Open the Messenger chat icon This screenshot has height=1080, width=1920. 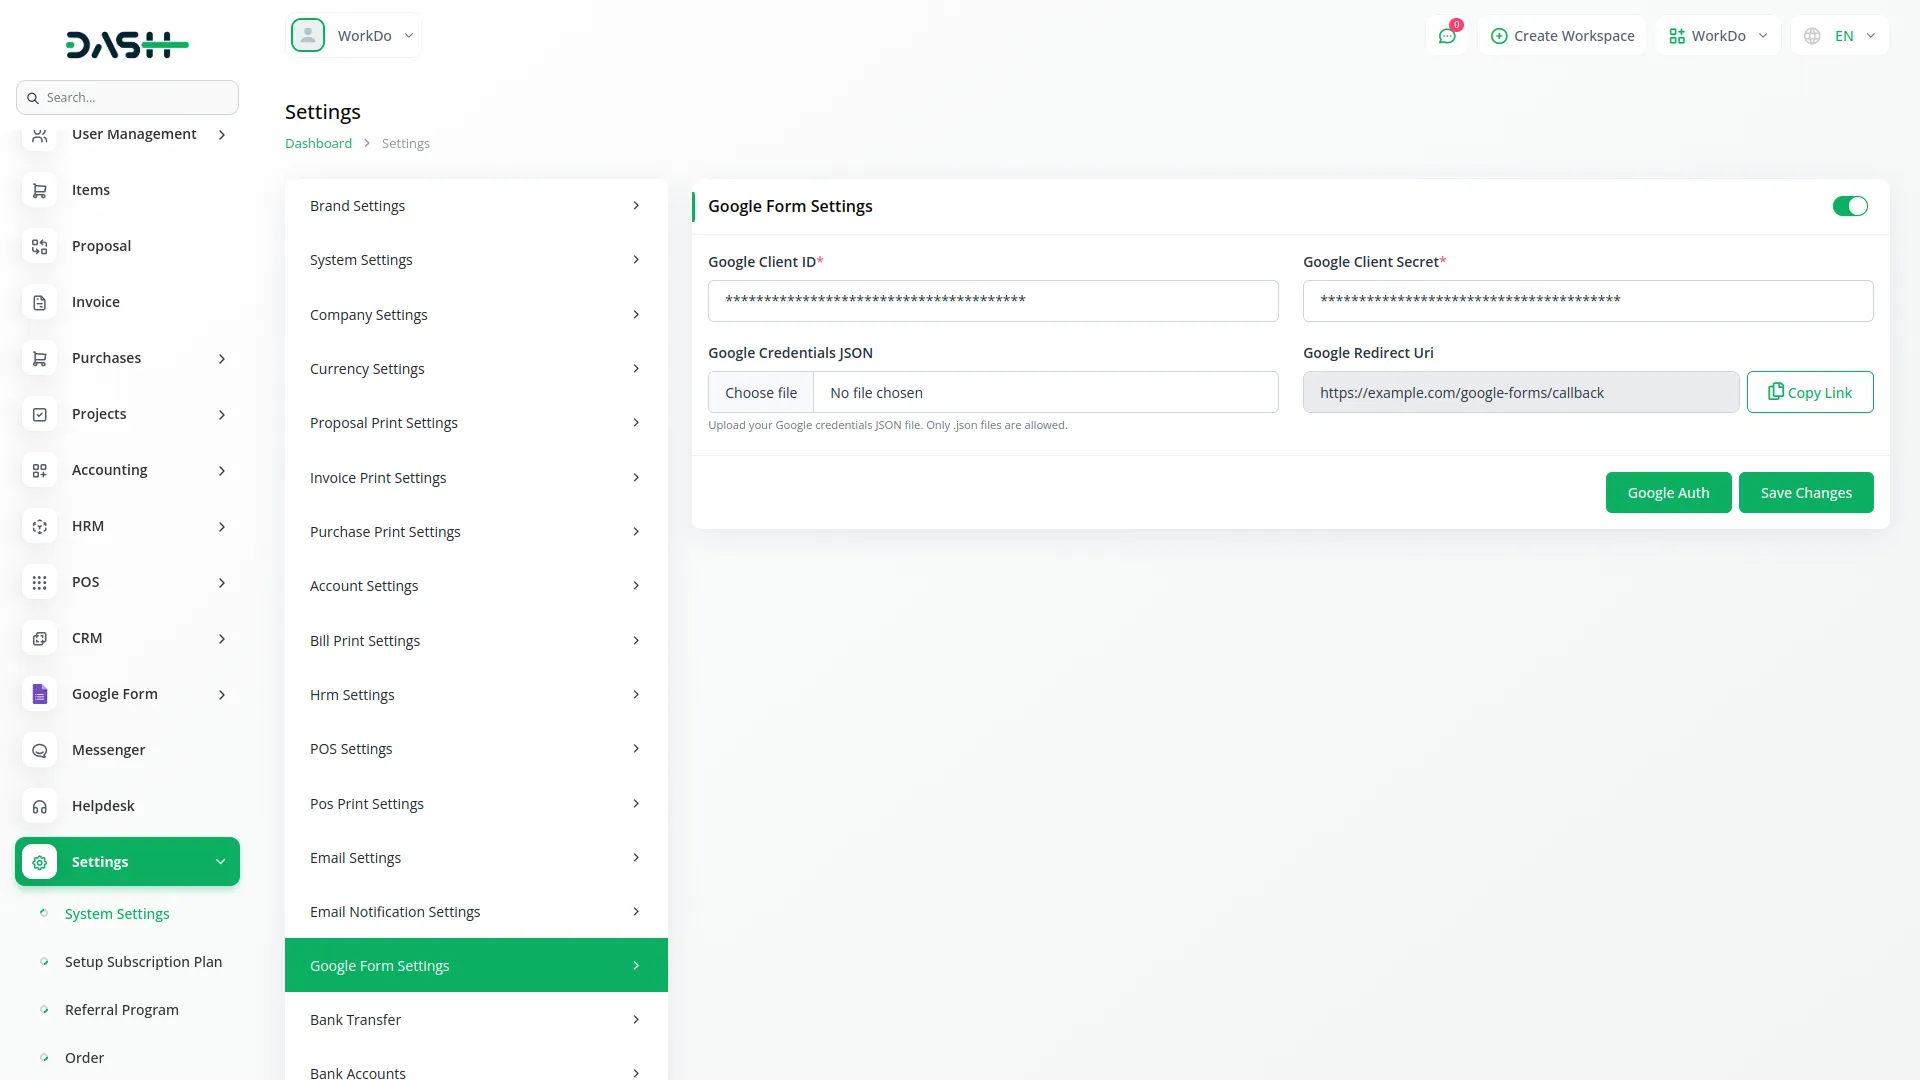tap(39, 750)
